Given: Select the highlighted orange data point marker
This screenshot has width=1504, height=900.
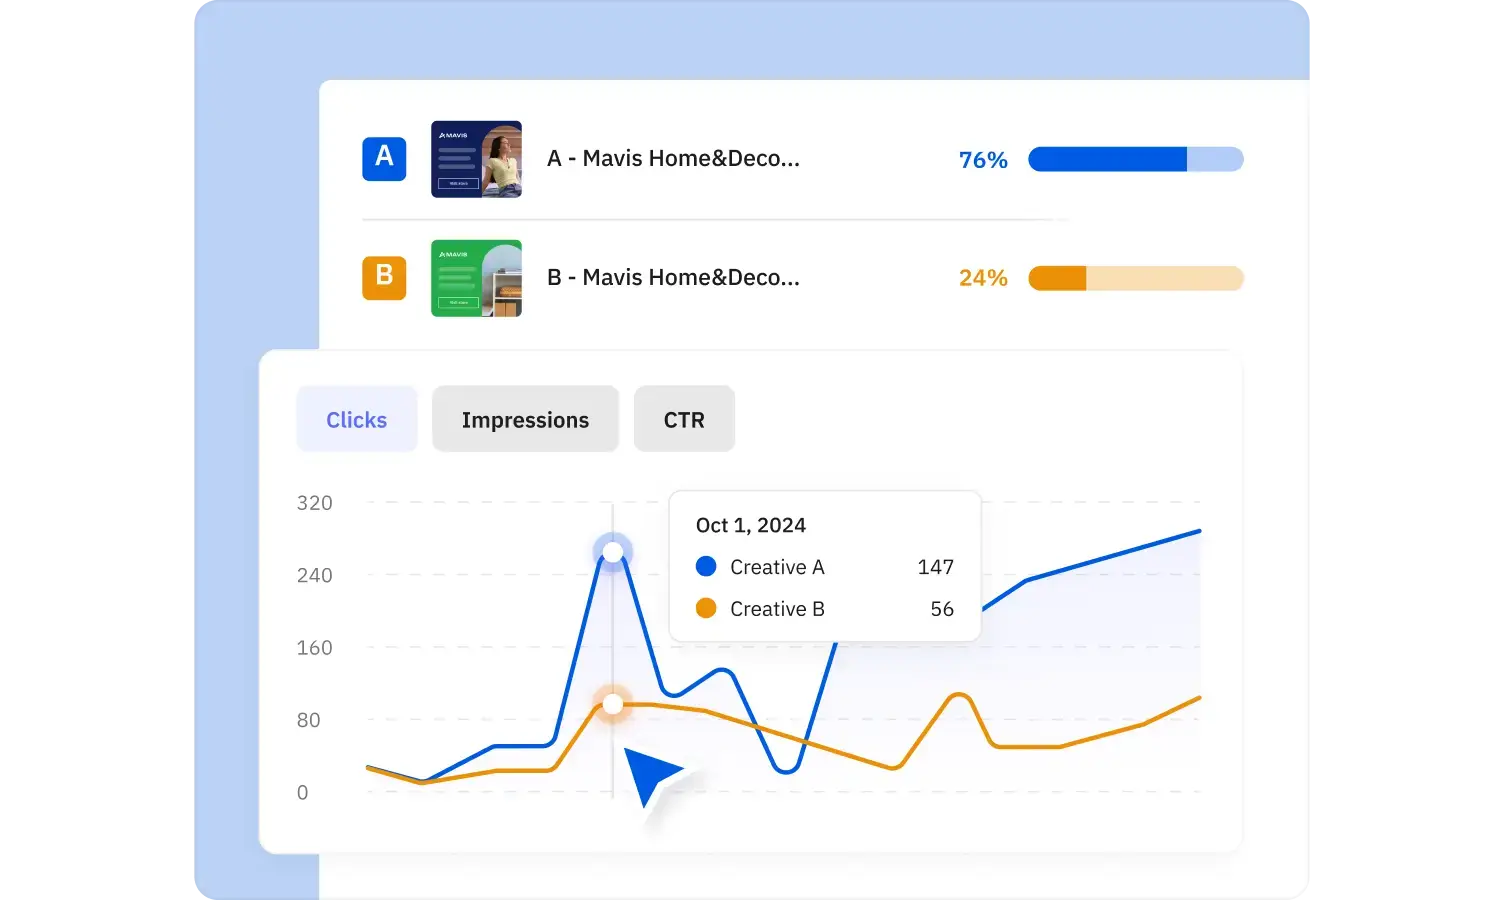Looking at the screenshot, I should pyautogui.click(x=612, y=704).
